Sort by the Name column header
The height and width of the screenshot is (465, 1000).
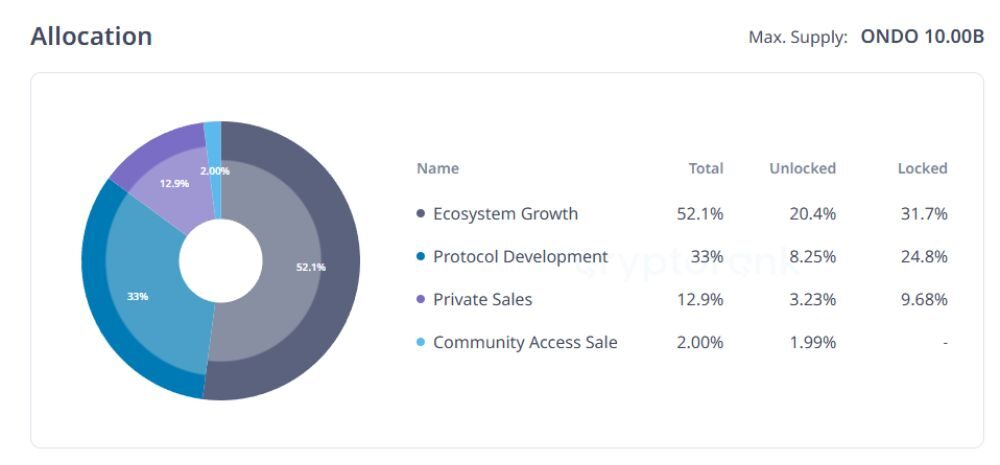click(438, 168)
